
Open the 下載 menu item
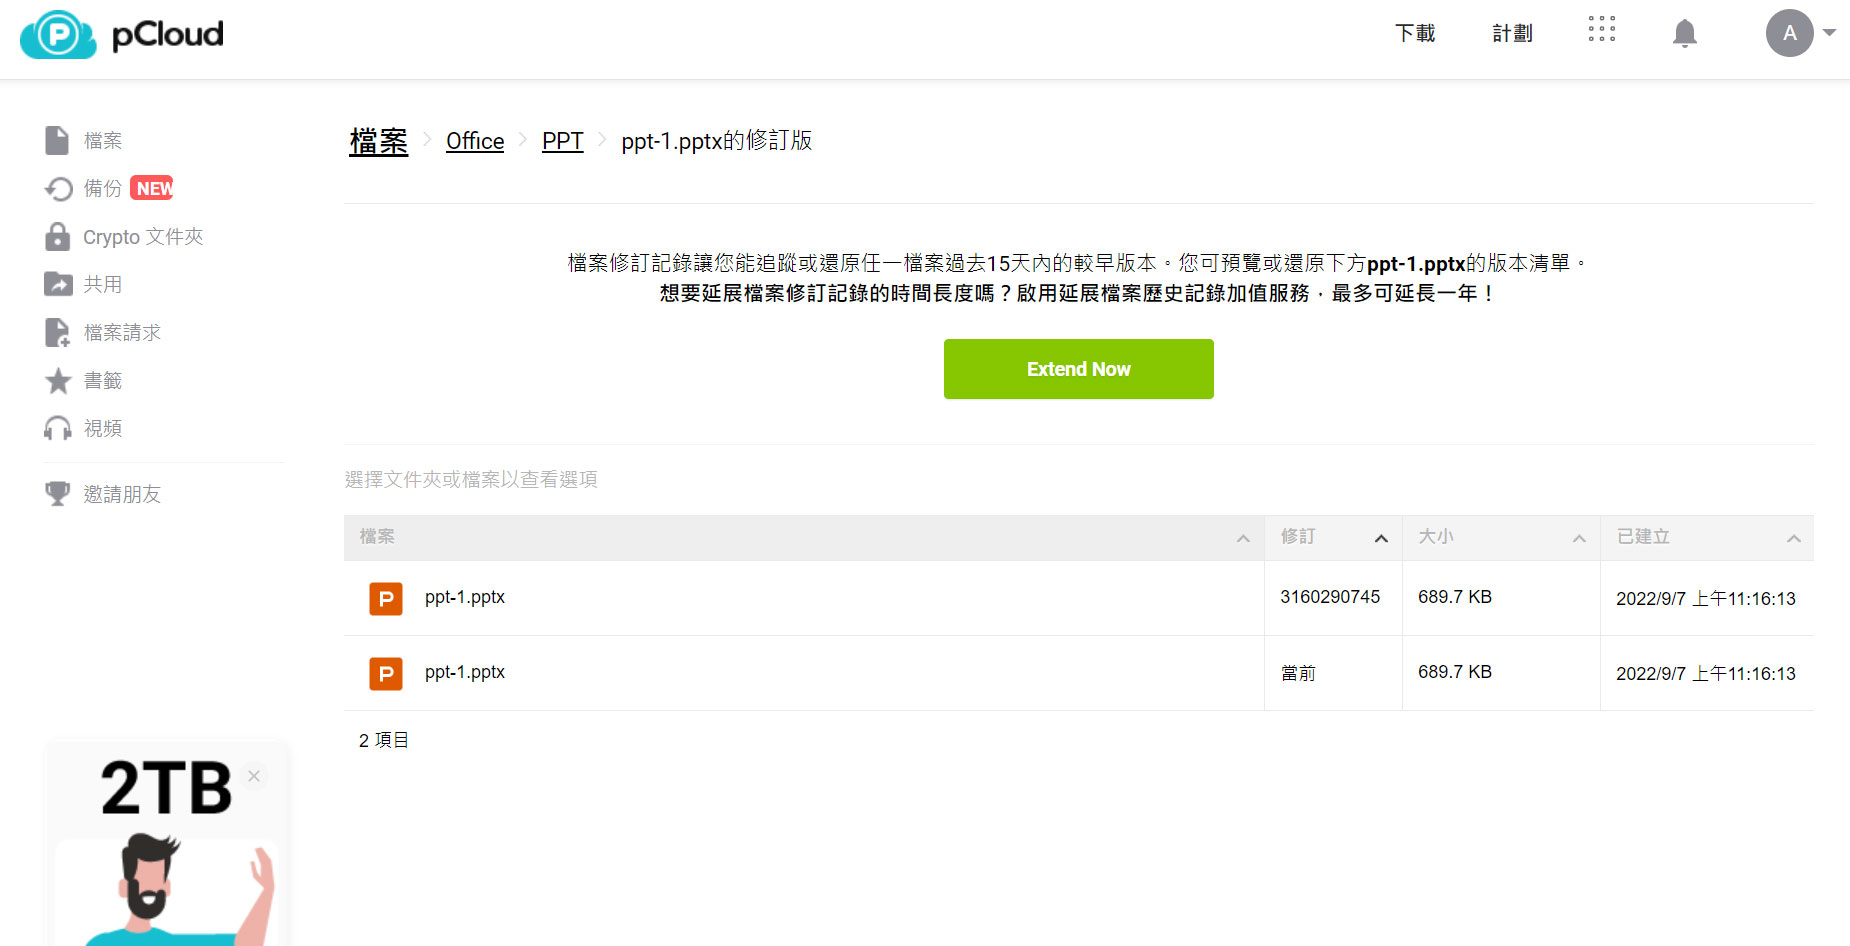tap(1414, 33)
